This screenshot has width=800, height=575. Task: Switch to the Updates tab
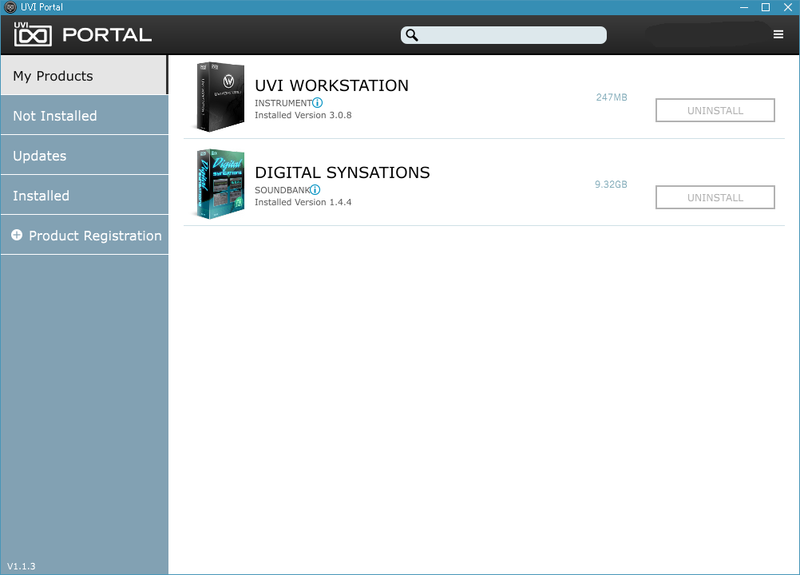pyautogui.click(x=84, y=155)
